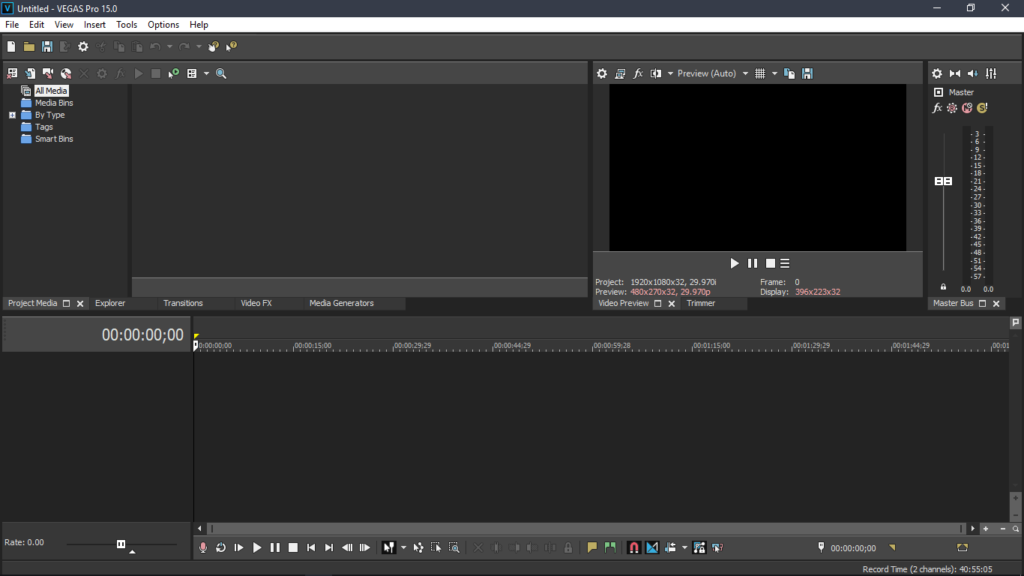Open the Master Bus properties gear icon
This screenshot has height=576, width=1024.
pos(936,73)
